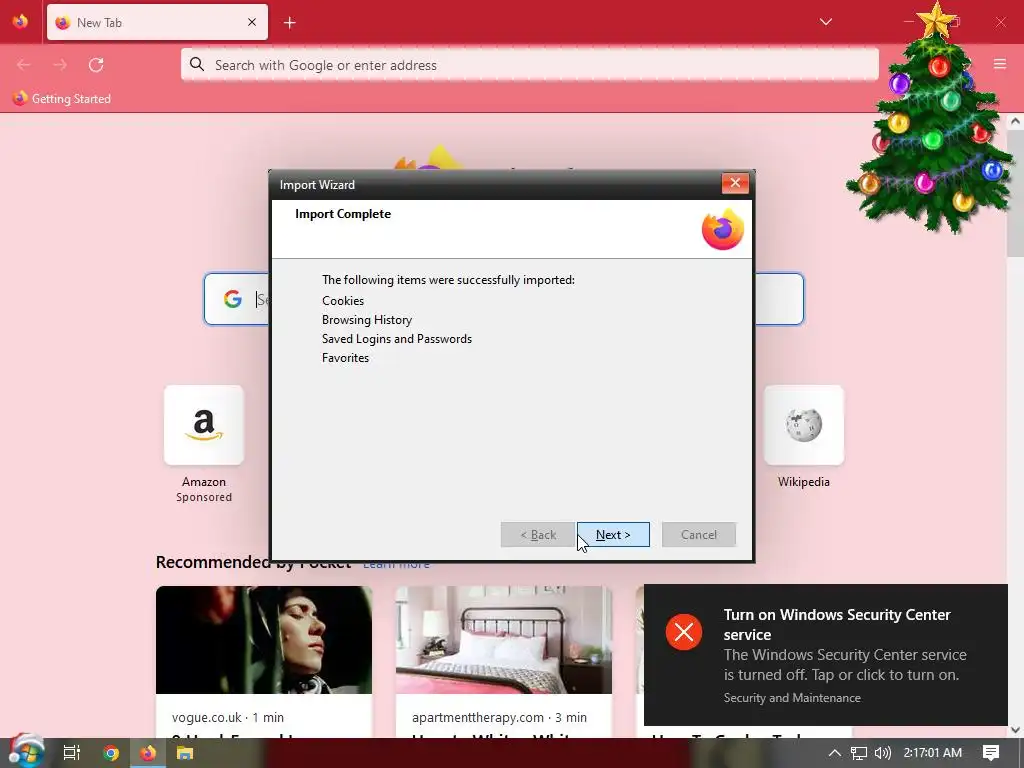Click Saved Logins and Passwords text
Image resolution: width=1024 pixels, height=768 pixels.
point(396,338)
